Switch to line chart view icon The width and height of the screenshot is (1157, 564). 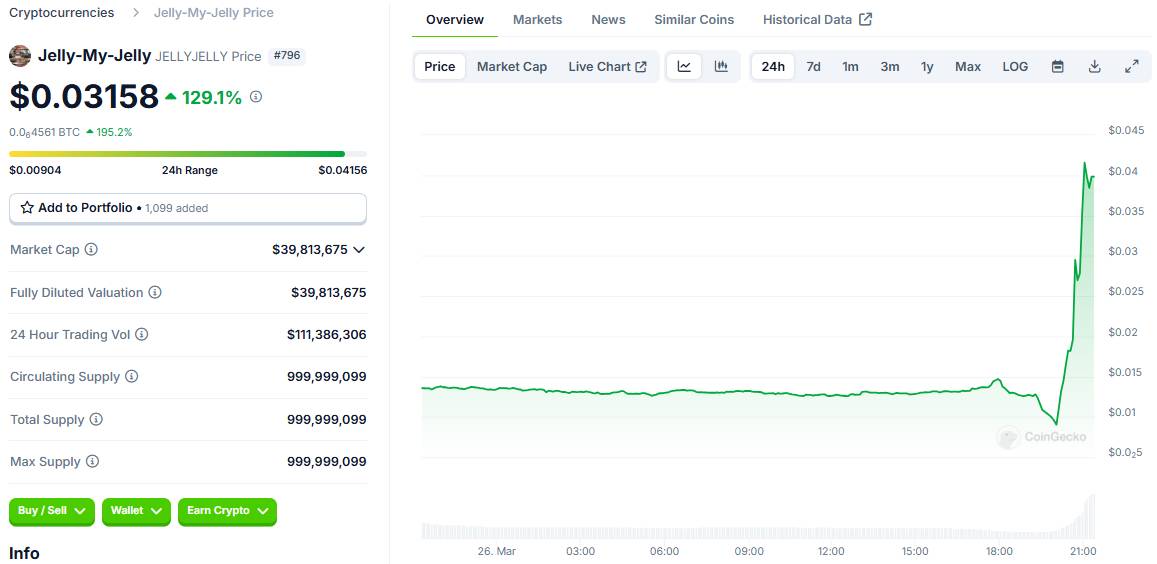[x=684, y=66]
